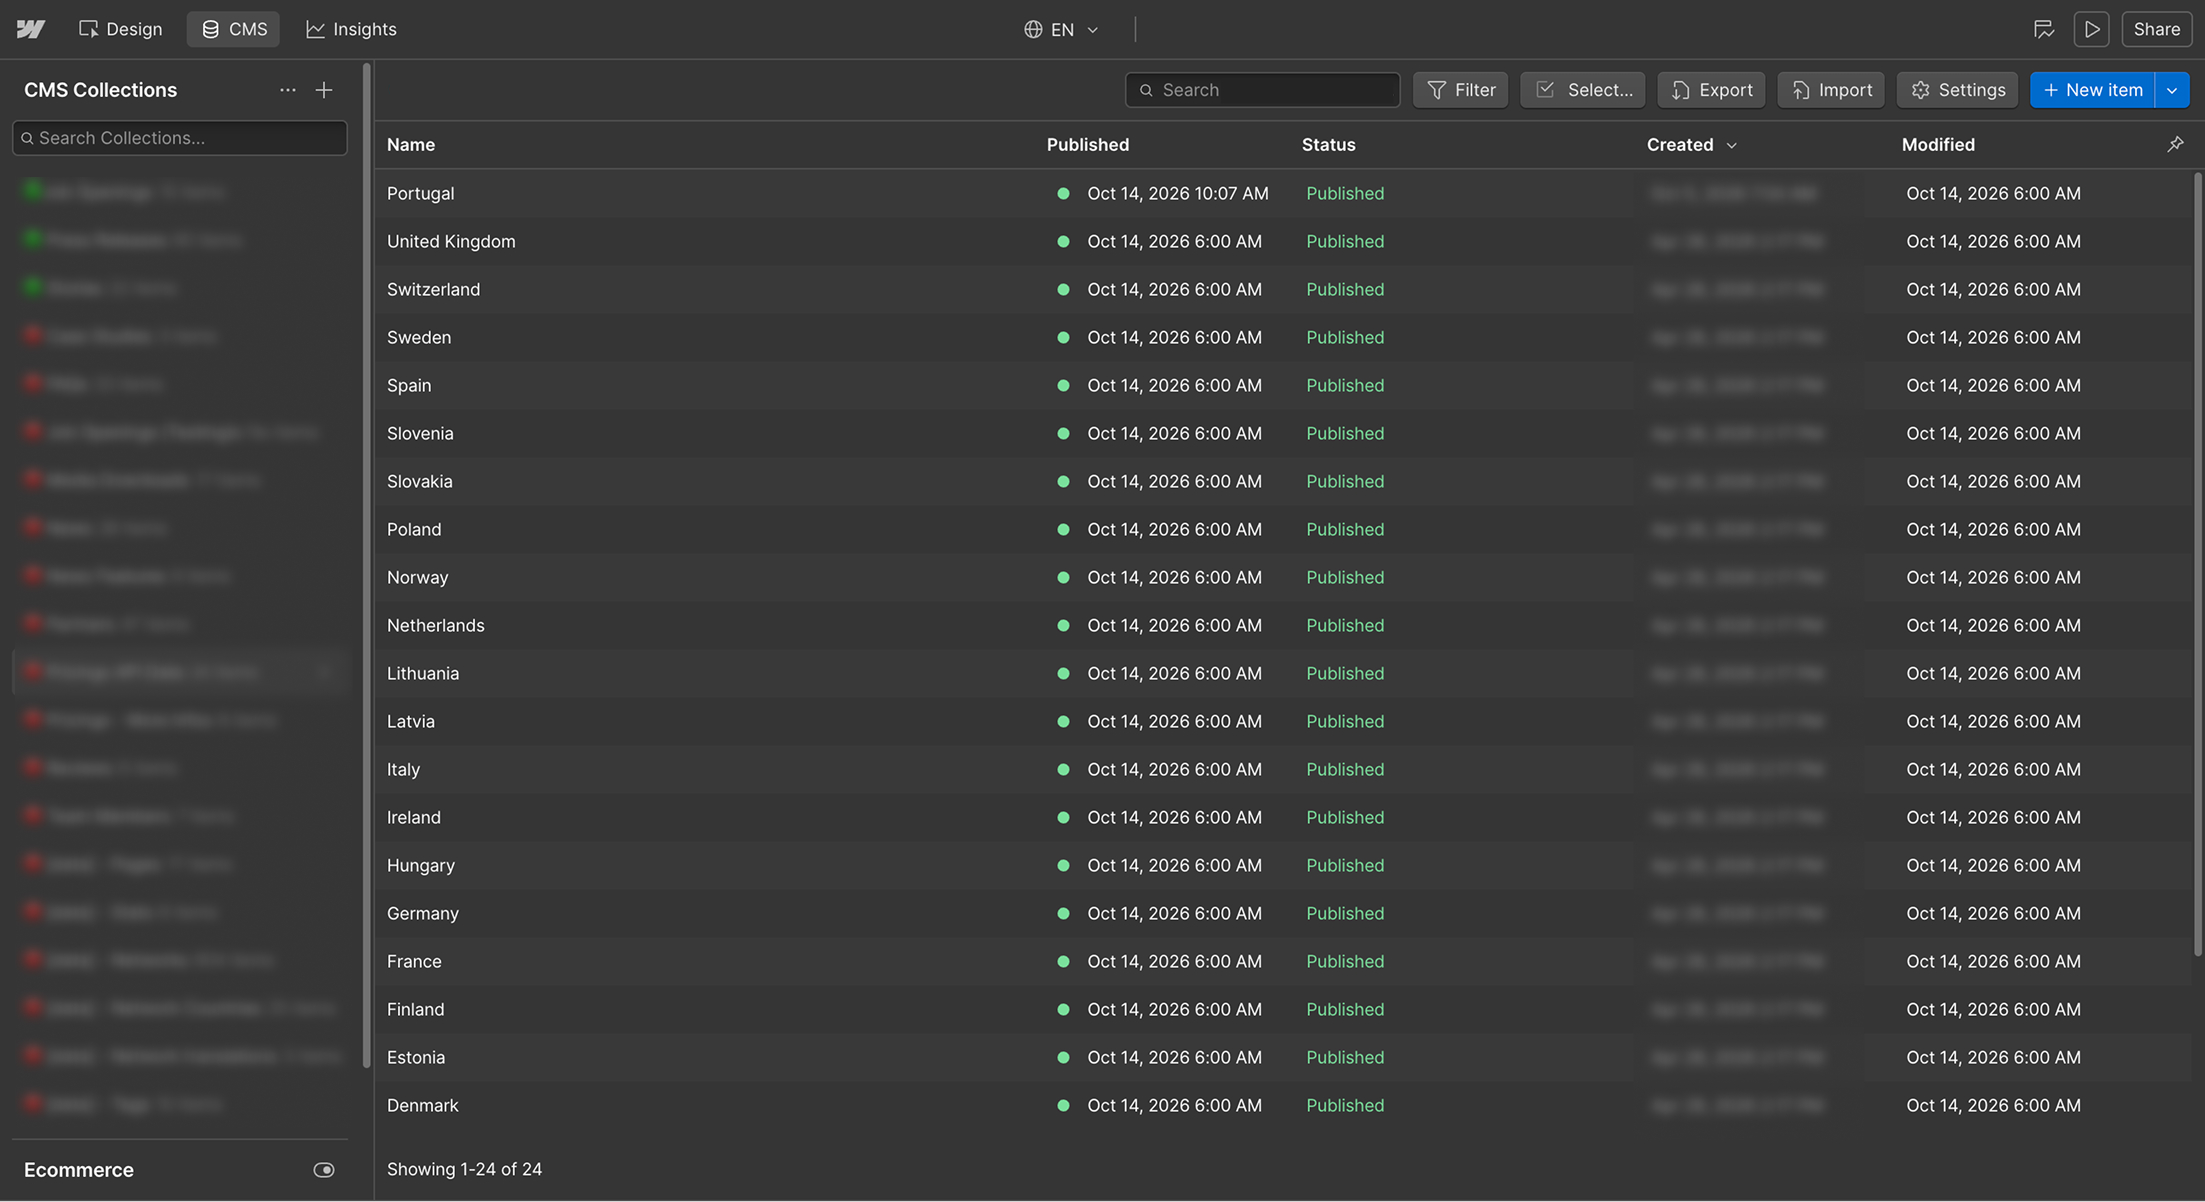Sort by the Modified column header

click(x=1938, y=144)
